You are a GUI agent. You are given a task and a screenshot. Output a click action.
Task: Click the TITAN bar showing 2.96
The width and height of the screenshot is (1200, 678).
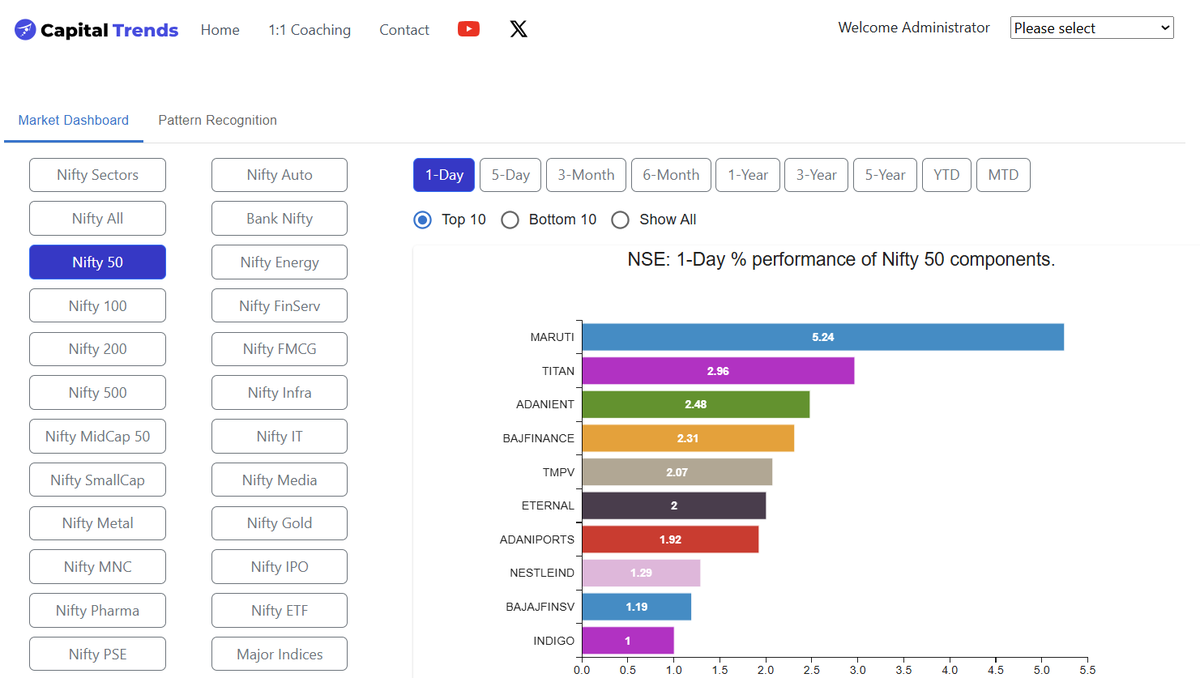click(718, 371)
